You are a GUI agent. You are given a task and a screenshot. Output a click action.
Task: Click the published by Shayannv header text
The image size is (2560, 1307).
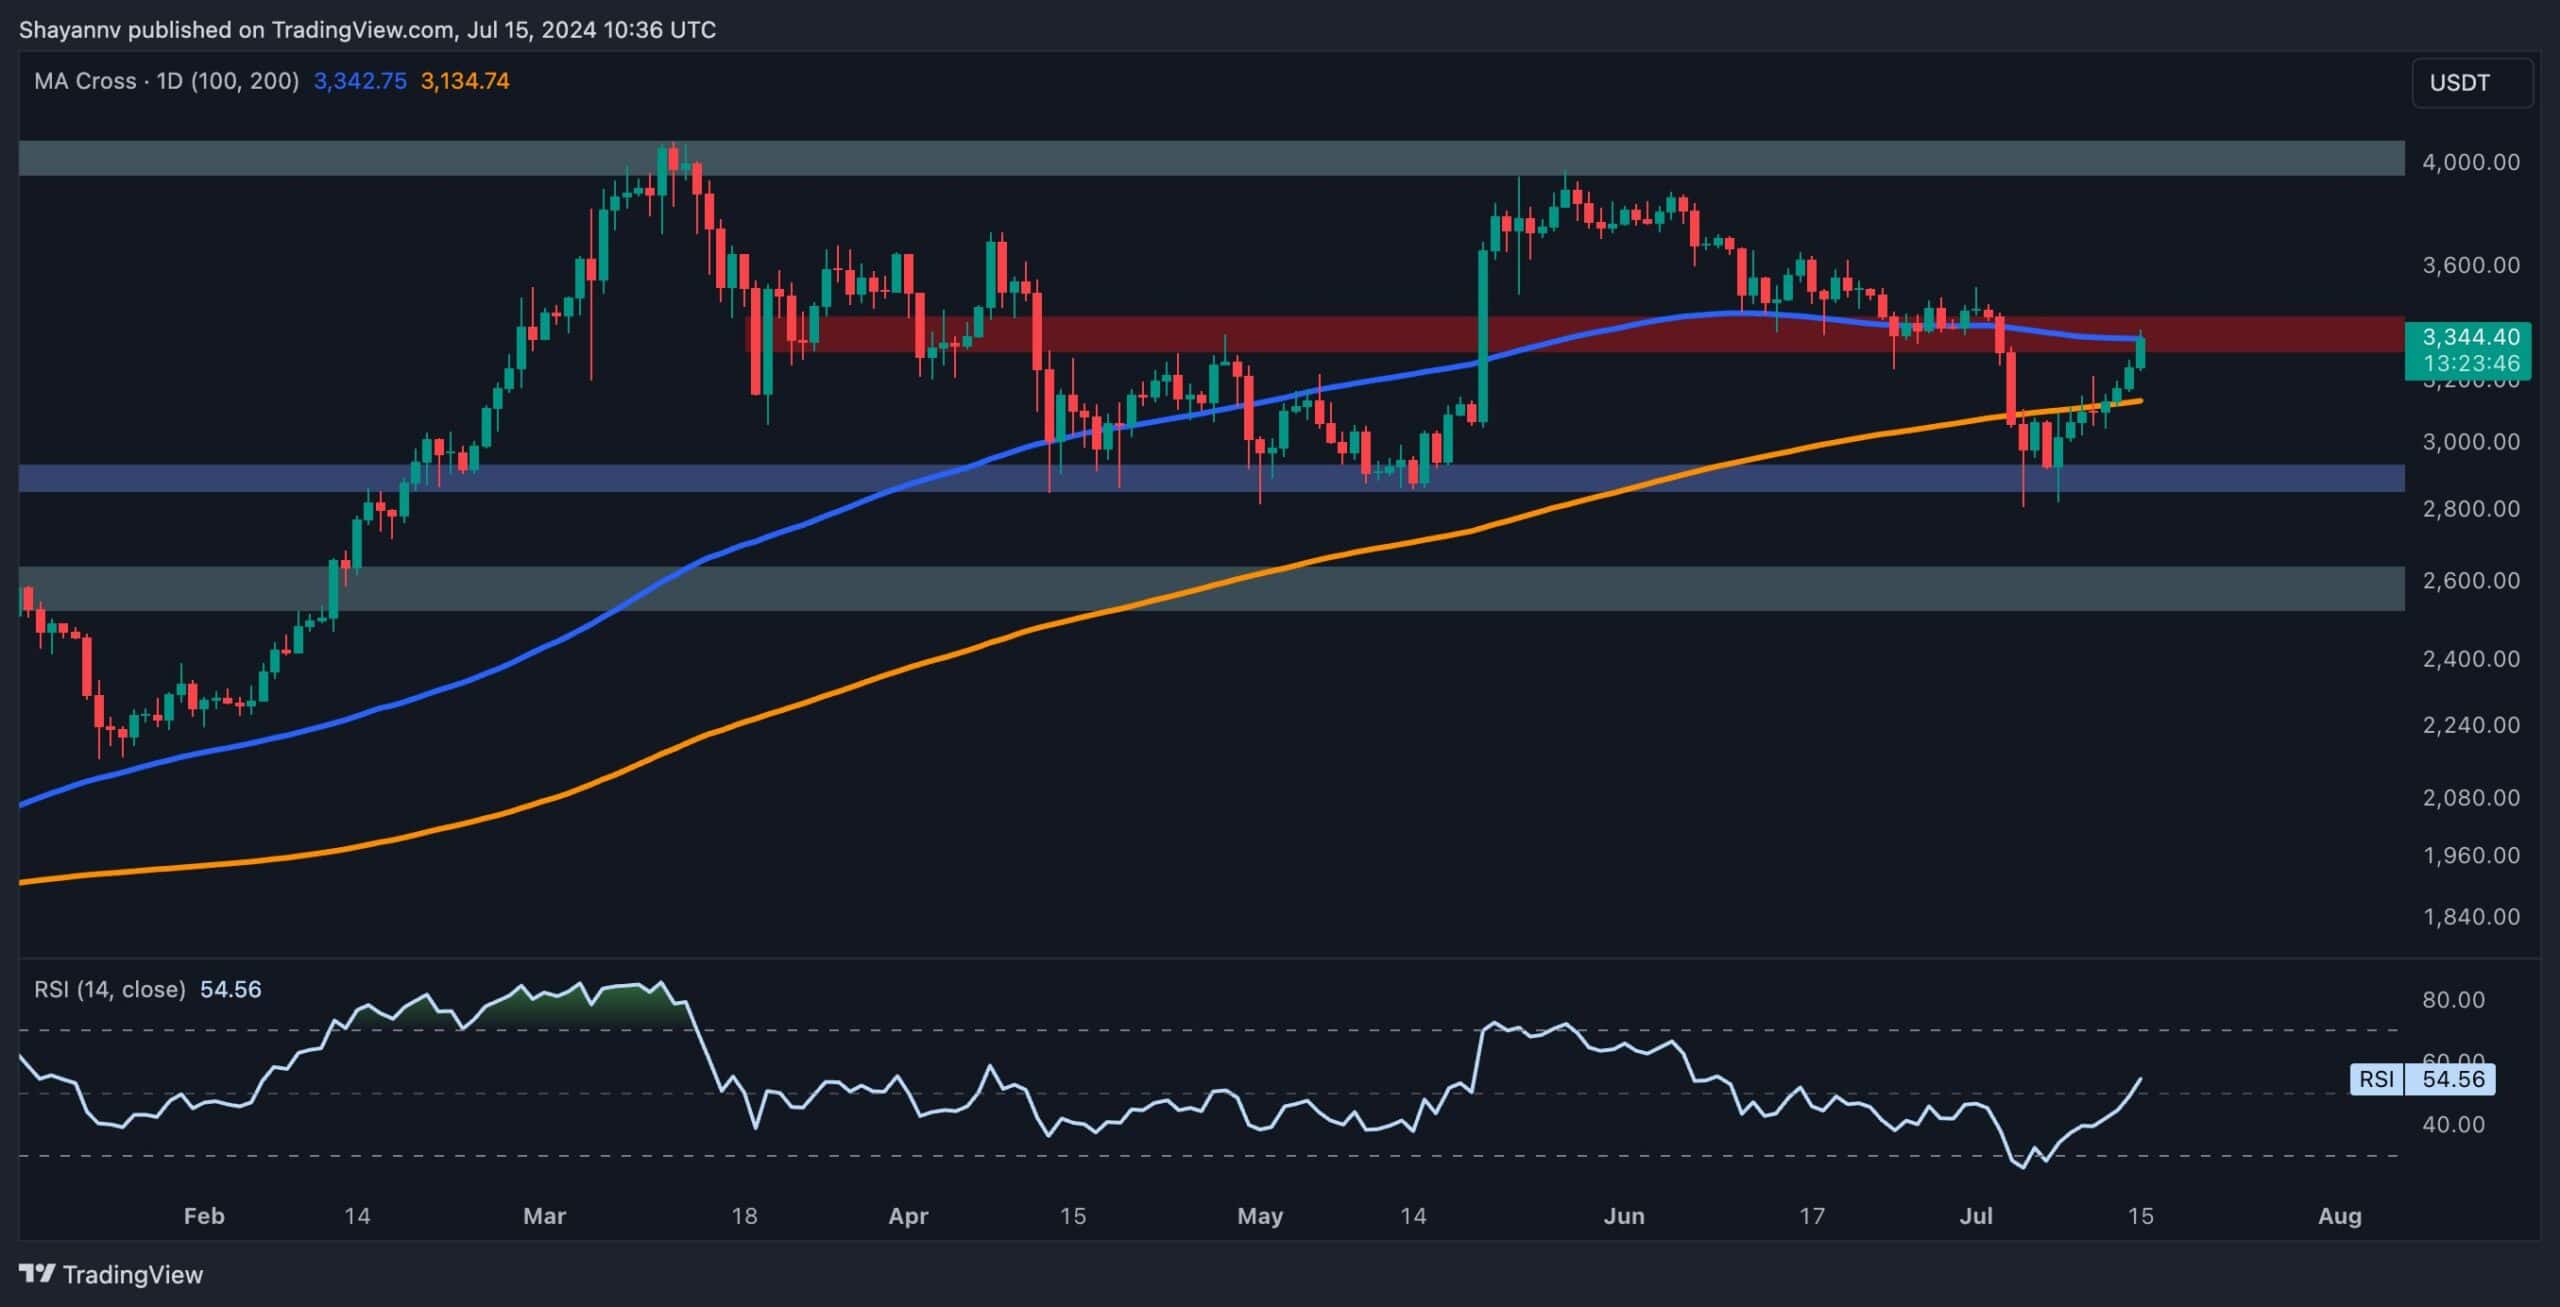[367, 30]
